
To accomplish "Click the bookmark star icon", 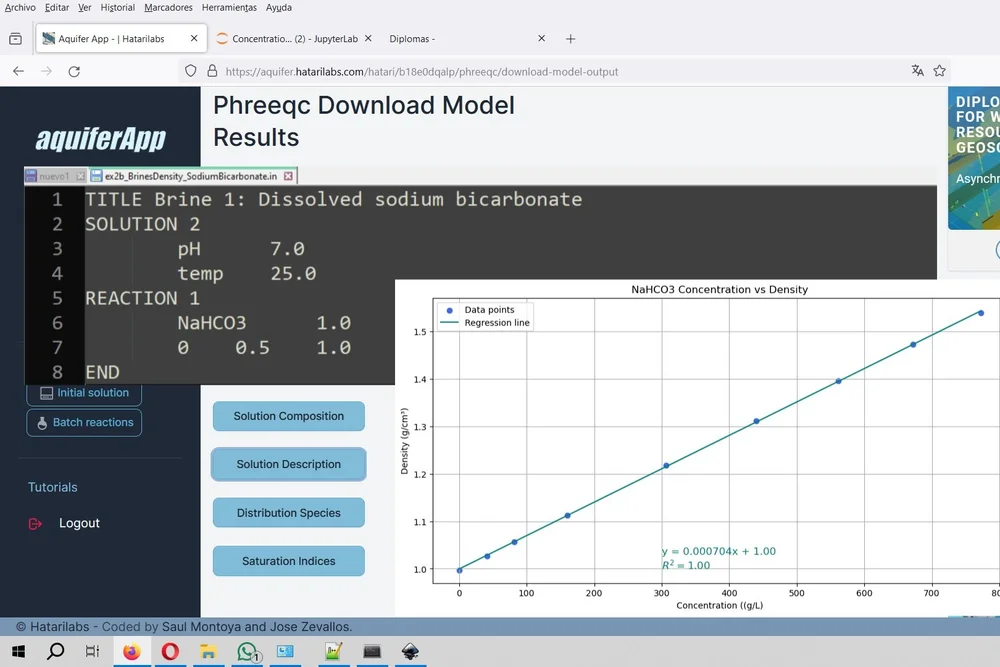I will 940,71.
